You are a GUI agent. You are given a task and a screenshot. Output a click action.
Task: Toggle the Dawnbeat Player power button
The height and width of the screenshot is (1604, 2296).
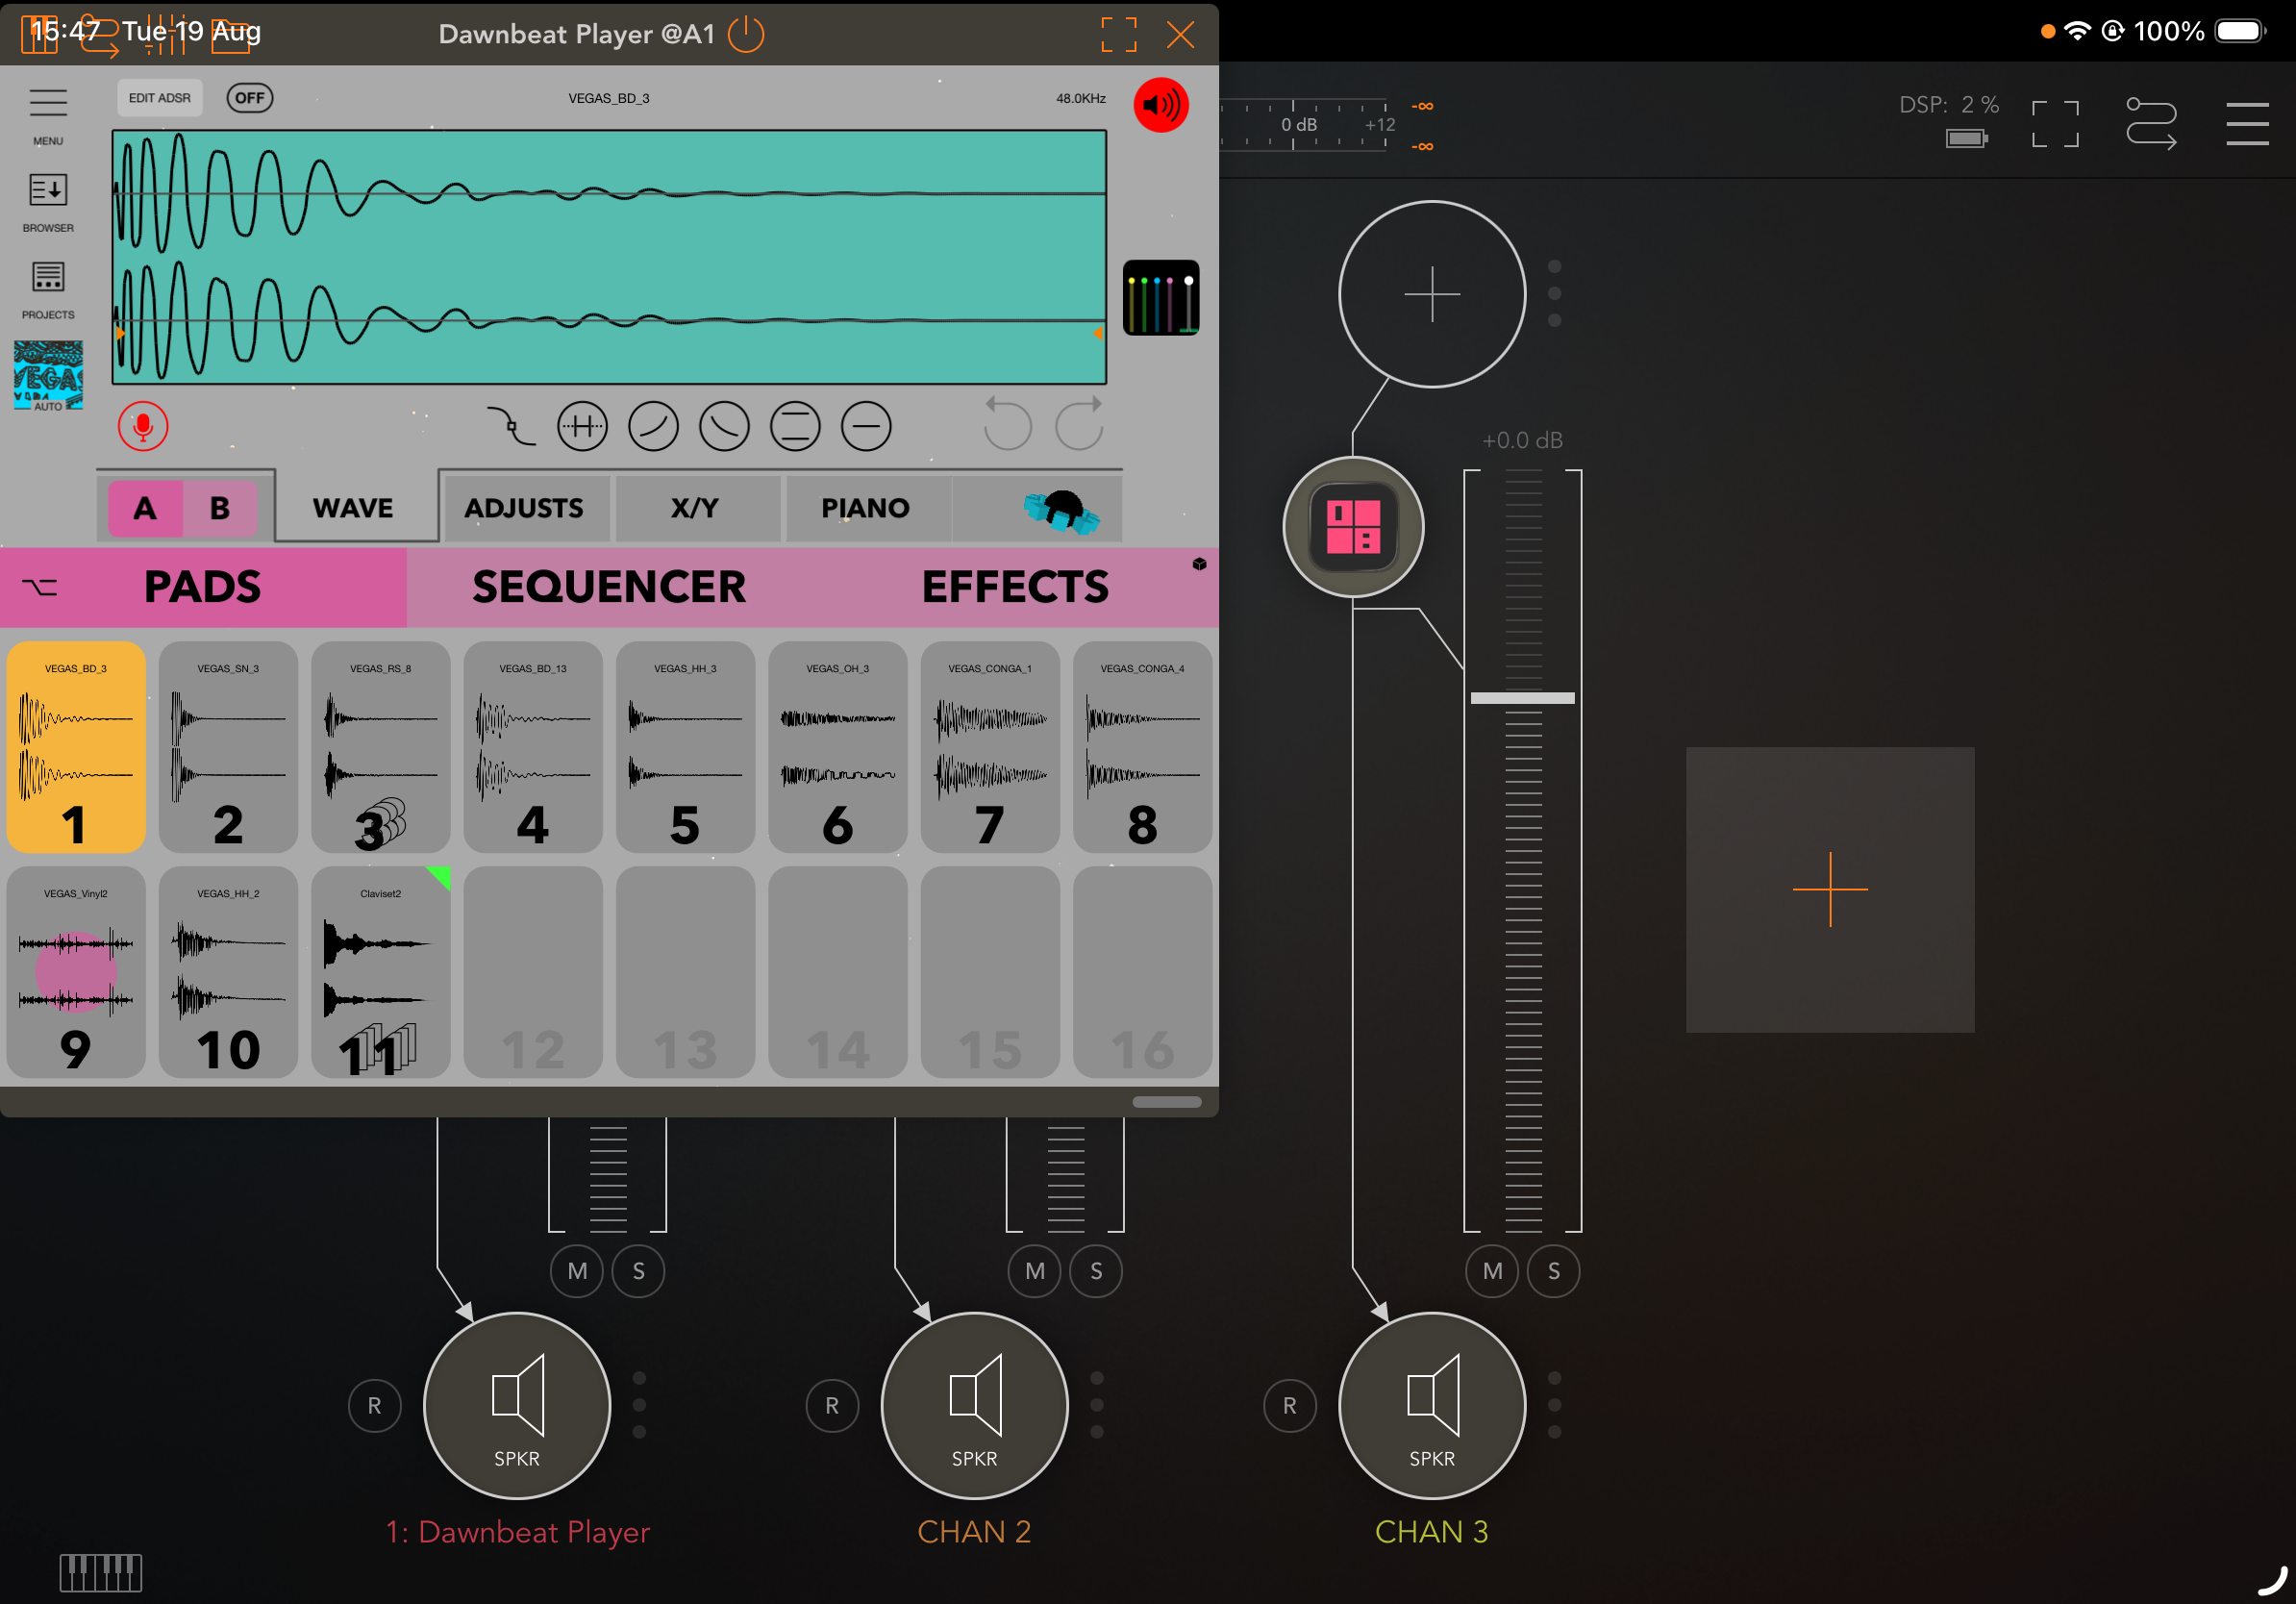[746, 34]
